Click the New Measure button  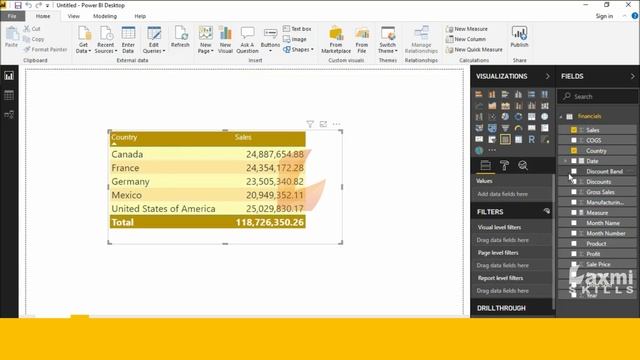pos(467,29)
